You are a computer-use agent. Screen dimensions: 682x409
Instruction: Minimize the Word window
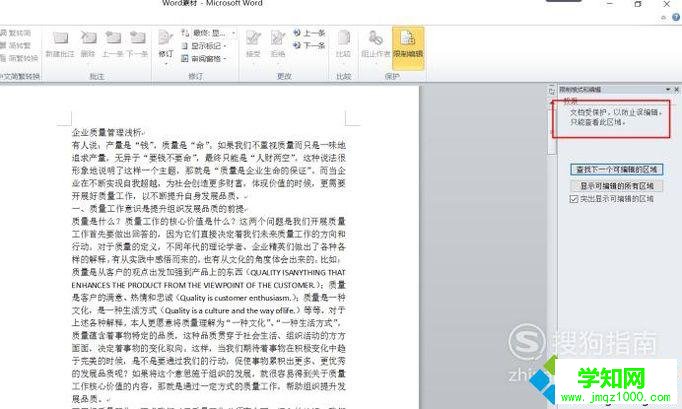(x=610, y=4)
